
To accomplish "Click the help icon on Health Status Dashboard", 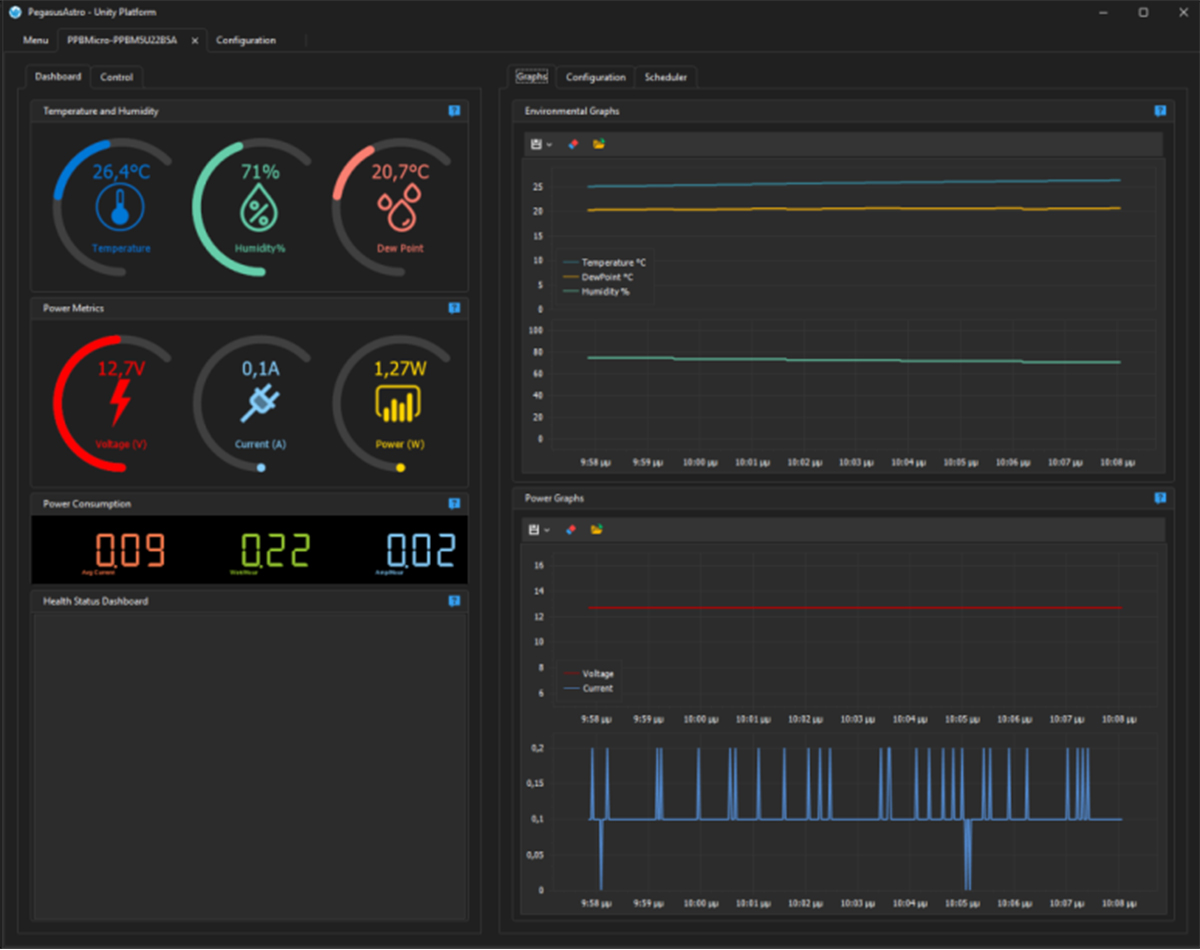I will (x=455, y=601).
